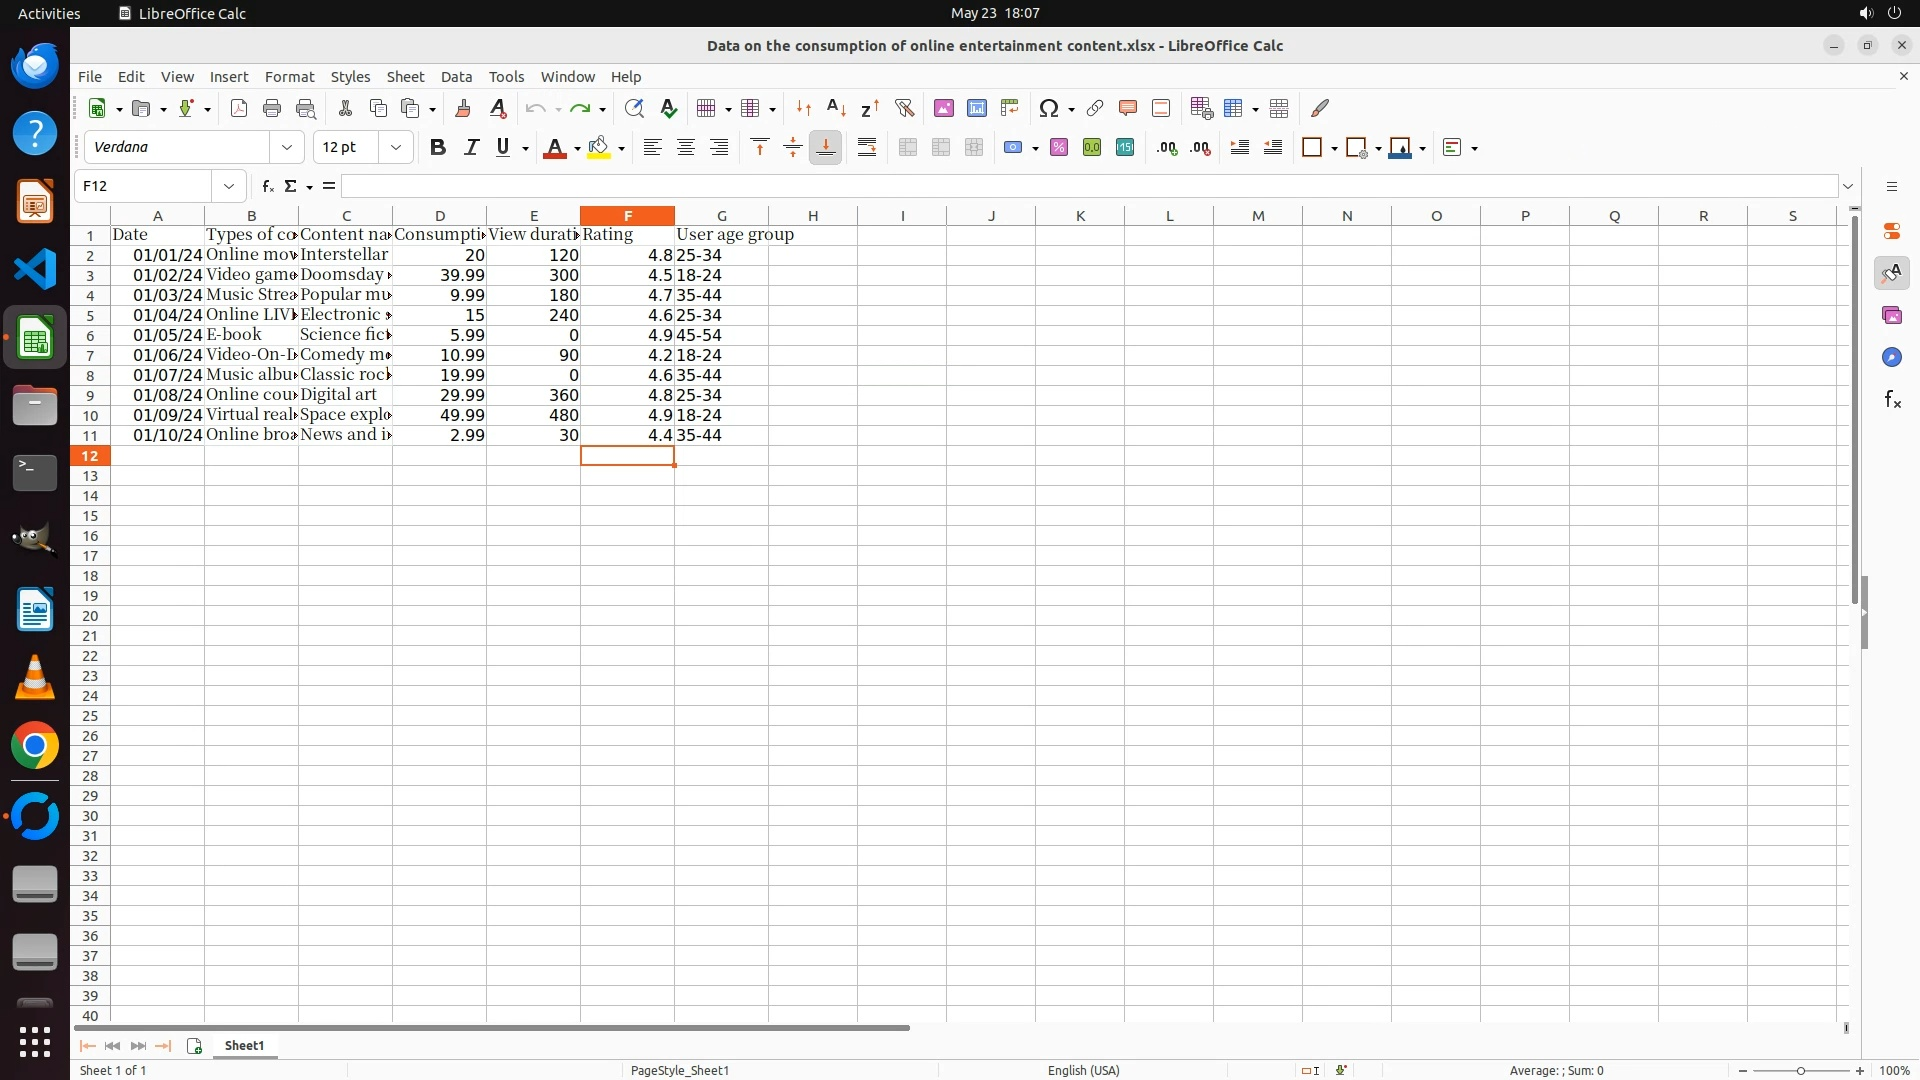
Task: Click the formula input line
Action: [1090, 186]
